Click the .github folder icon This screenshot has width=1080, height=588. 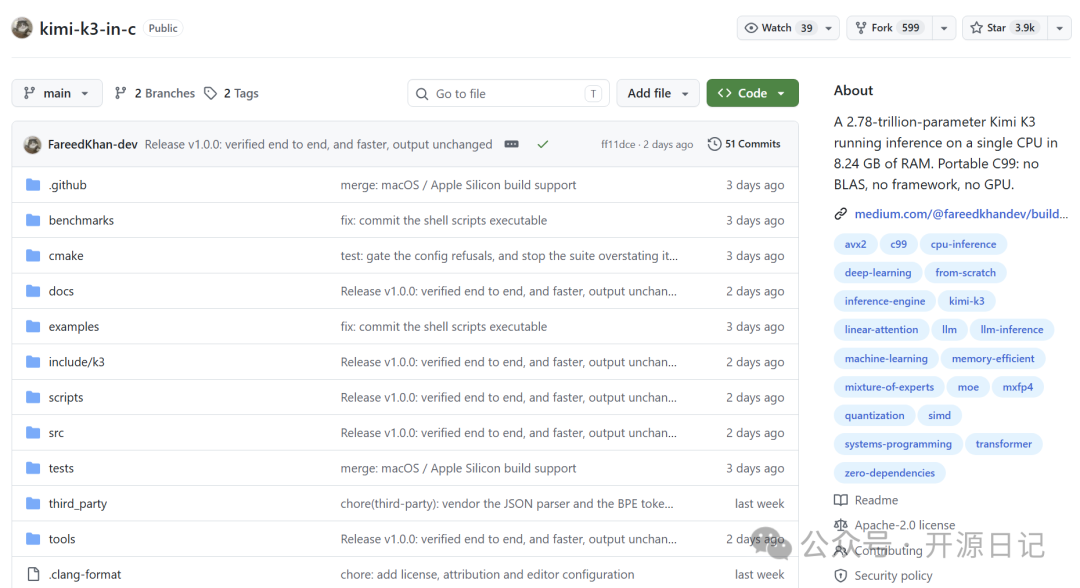pos(33,185)
